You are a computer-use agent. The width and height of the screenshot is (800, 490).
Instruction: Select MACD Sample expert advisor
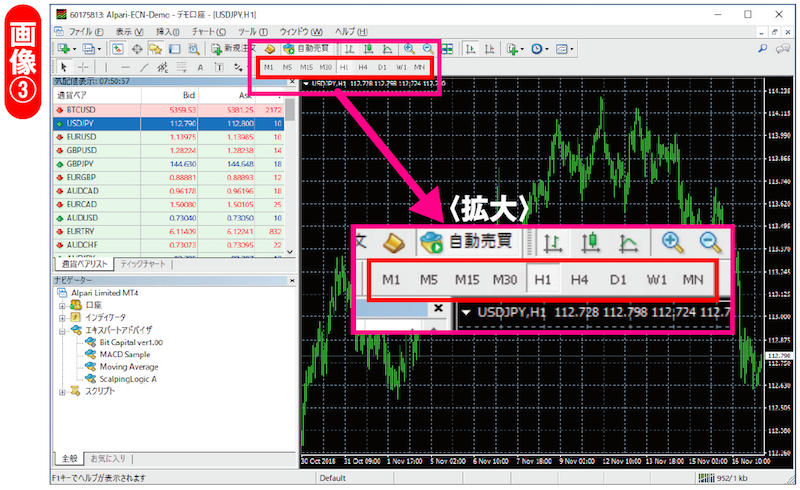tap(125, 354)
